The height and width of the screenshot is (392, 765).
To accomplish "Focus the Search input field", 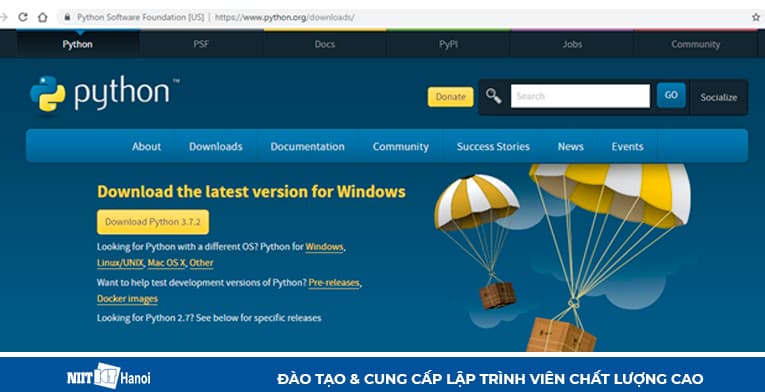I will tap(580, 96).
